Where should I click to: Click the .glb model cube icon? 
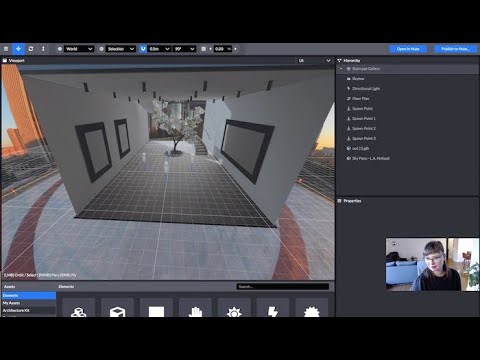349,149
